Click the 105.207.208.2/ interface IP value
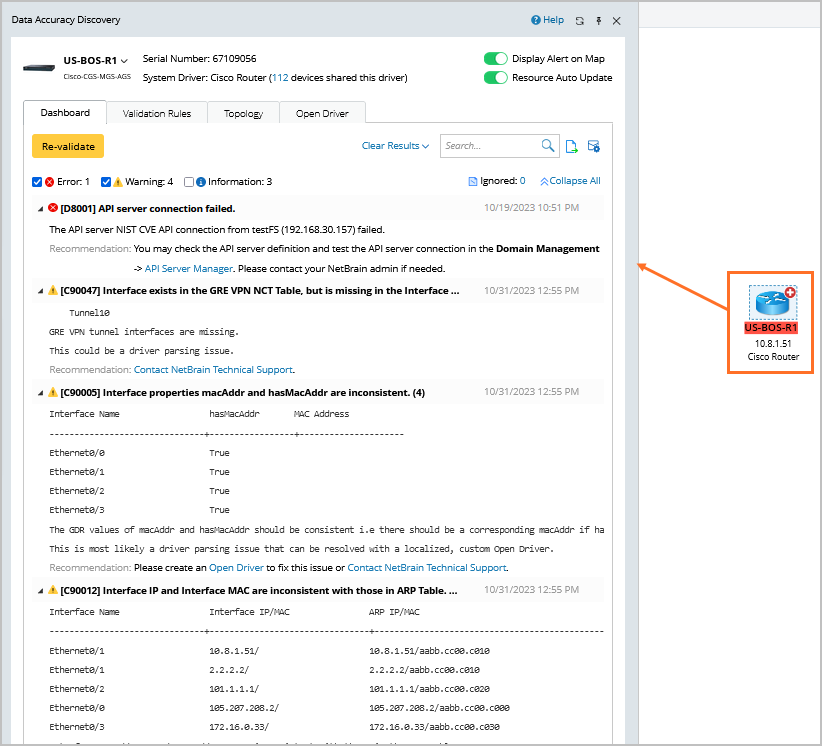 click(244, 708)
